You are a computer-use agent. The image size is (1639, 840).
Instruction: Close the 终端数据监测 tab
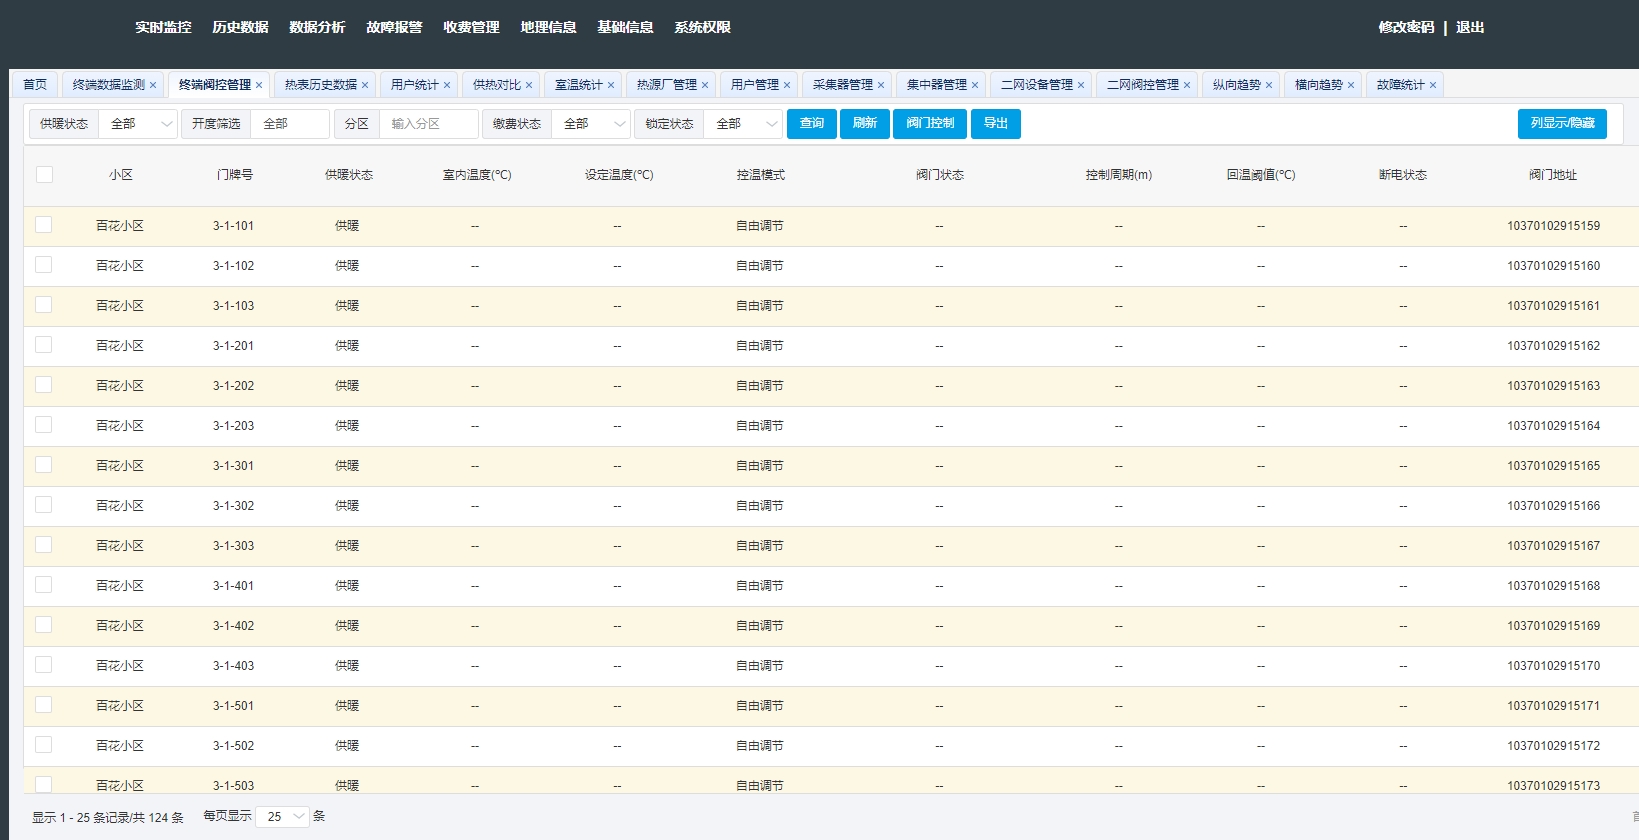[x=153, y=85]
